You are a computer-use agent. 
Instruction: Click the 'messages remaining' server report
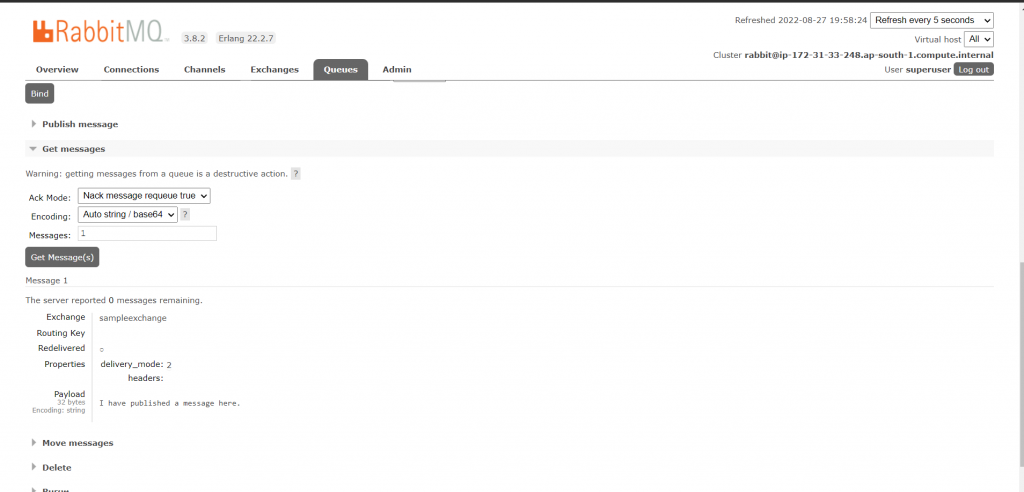click(114, 301)
